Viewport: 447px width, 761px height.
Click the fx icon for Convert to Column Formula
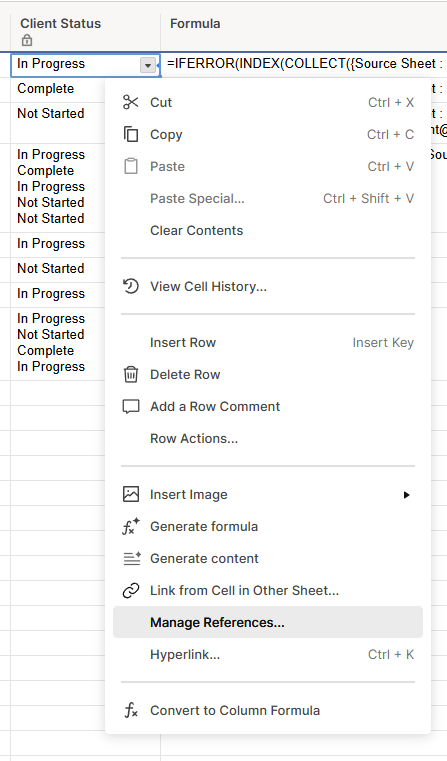tap(131, 711)
